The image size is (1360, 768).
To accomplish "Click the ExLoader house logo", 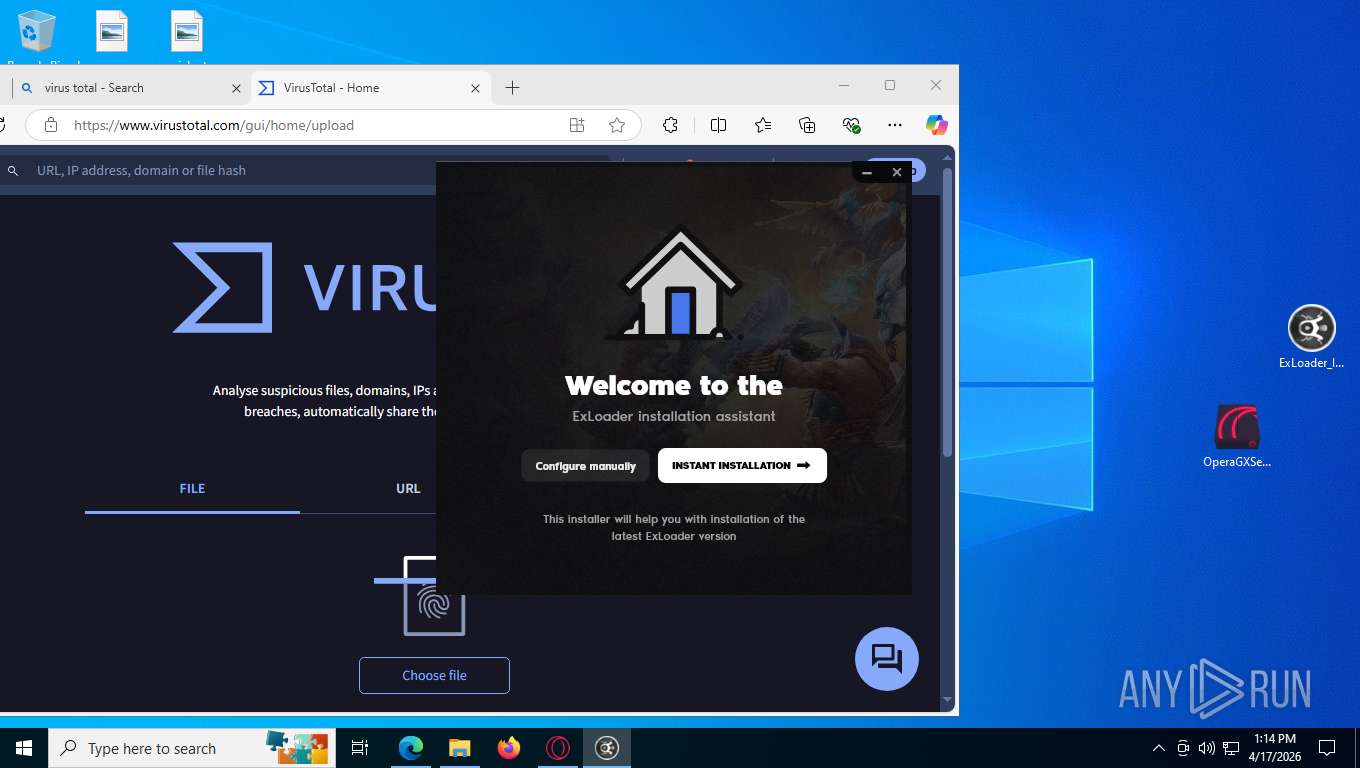I will pyautogui.click(x=679, y=284).
